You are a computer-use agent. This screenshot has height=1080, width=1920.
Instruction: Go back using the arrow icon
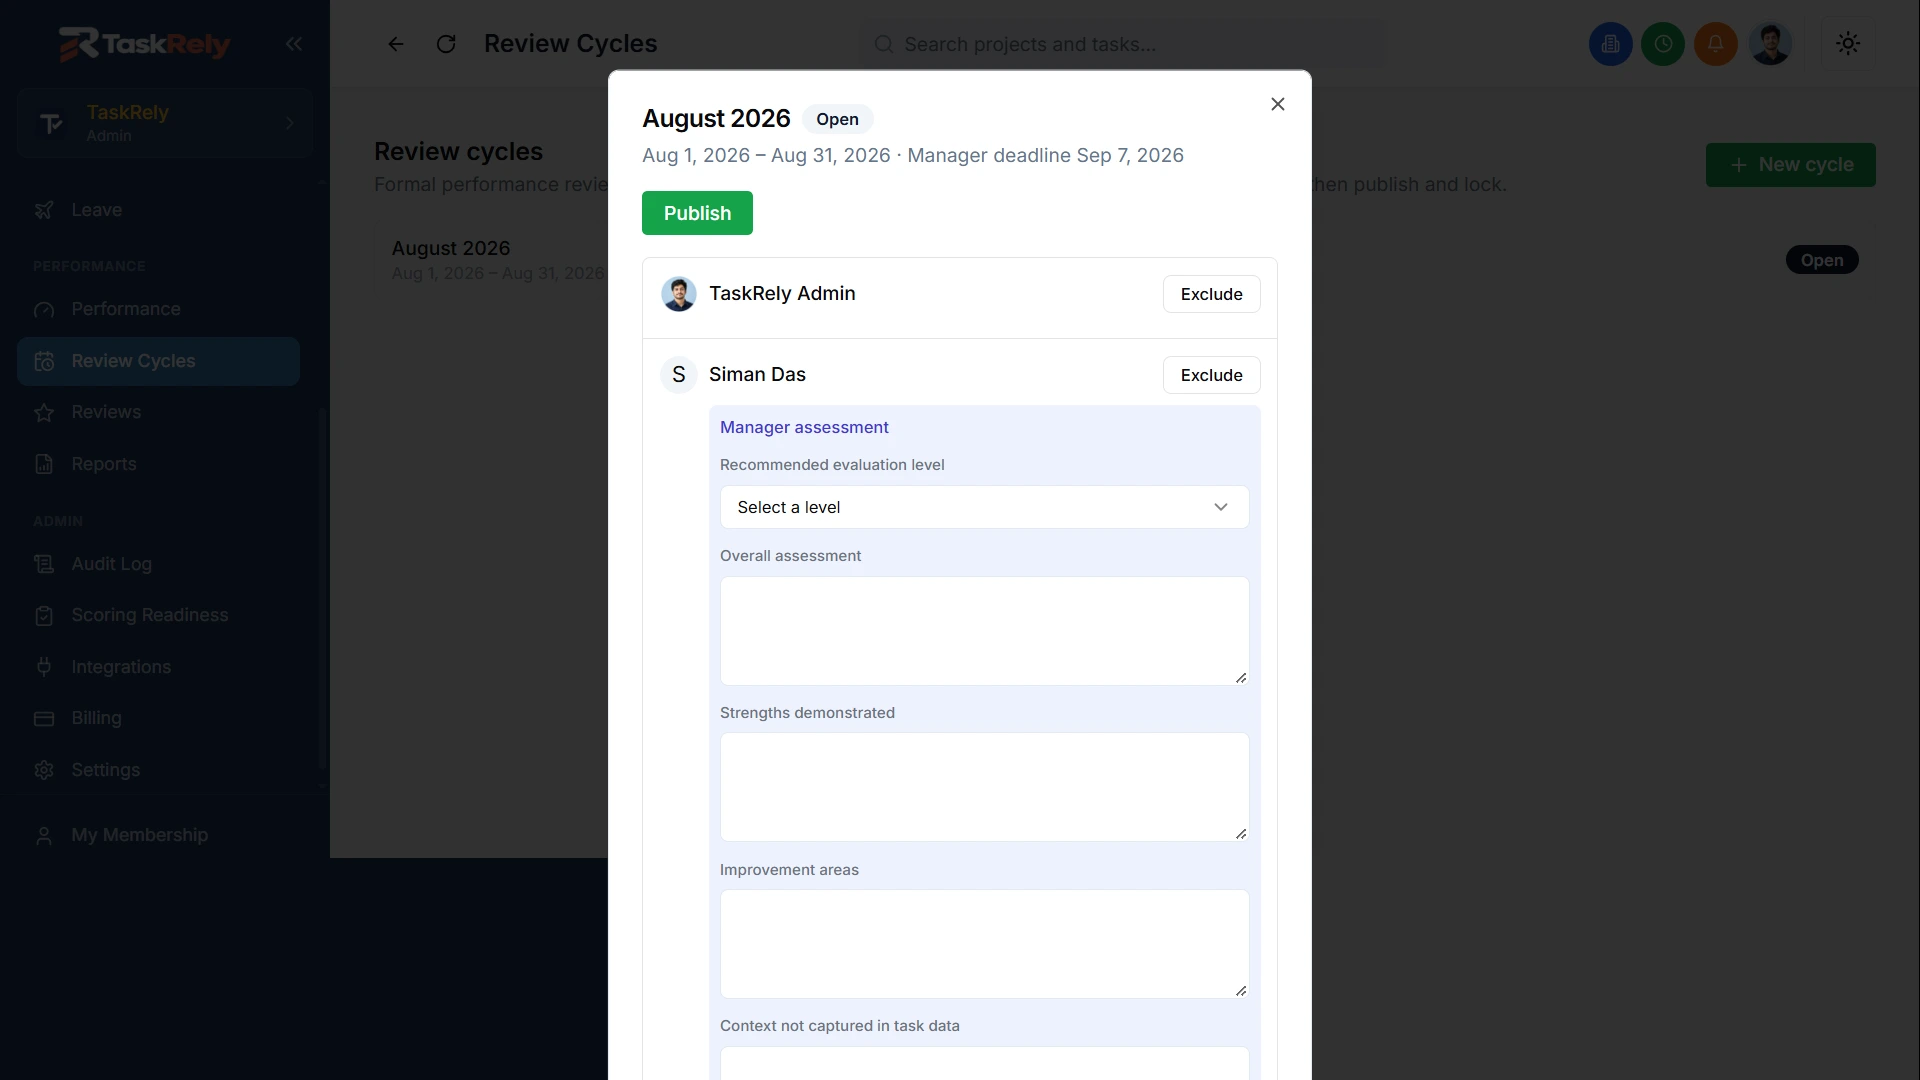(396, 44)
